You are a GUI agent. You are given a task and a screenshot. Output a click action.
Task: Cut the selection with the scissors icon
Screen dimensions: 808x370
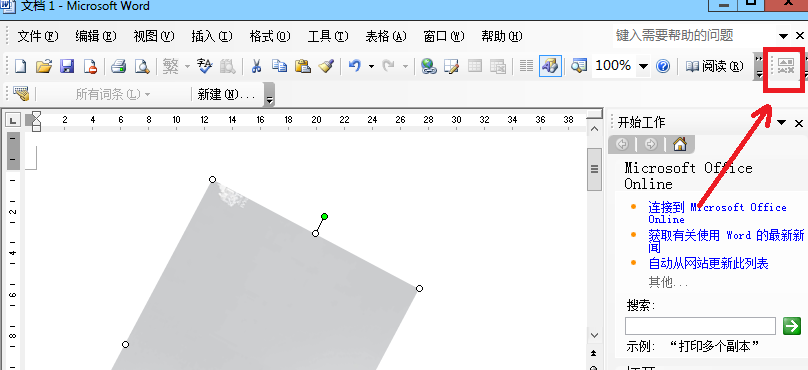[x=256, y=66]
